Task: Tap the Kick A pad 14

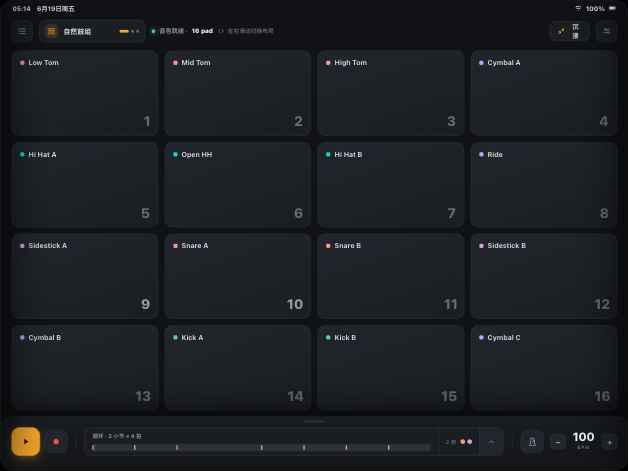Action: tap(238, 368)
